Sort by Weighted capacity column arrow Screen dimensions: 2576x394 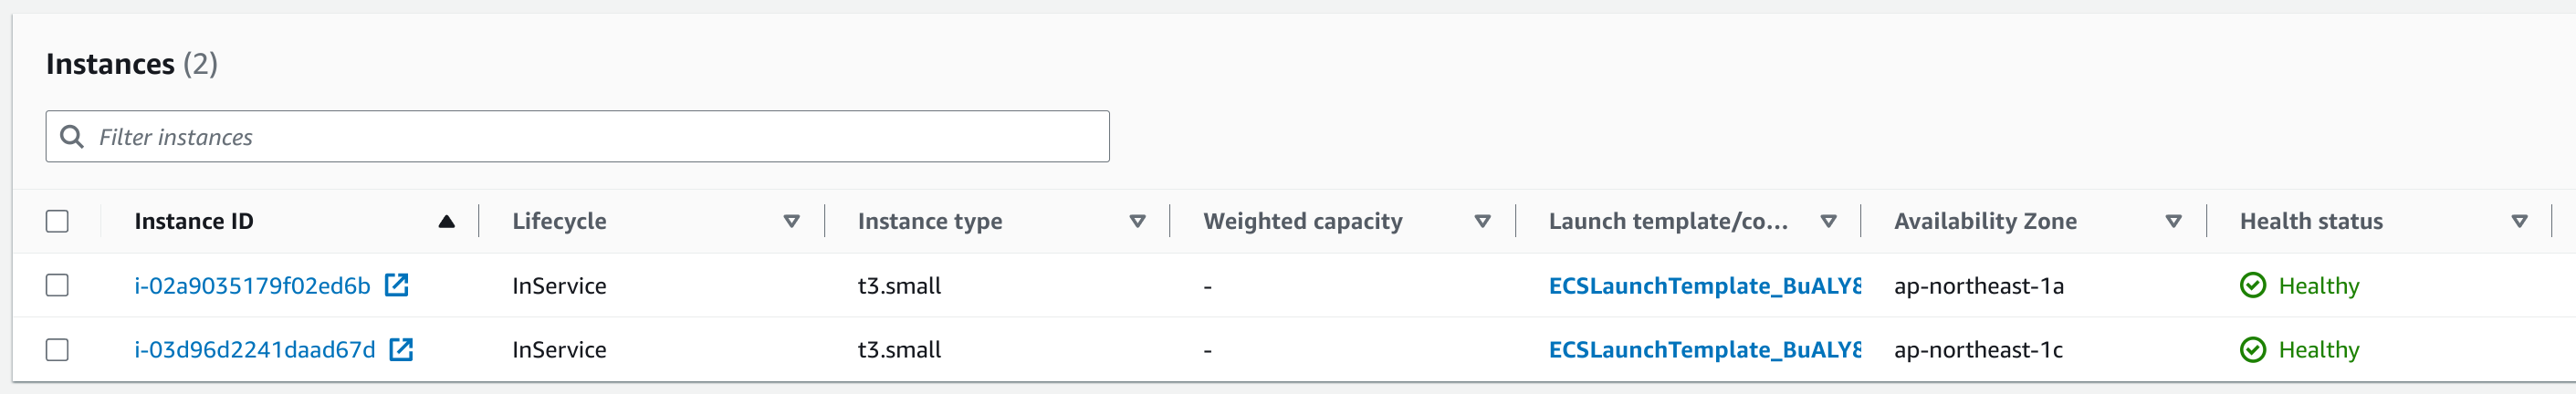click(x=1482, y=221)
